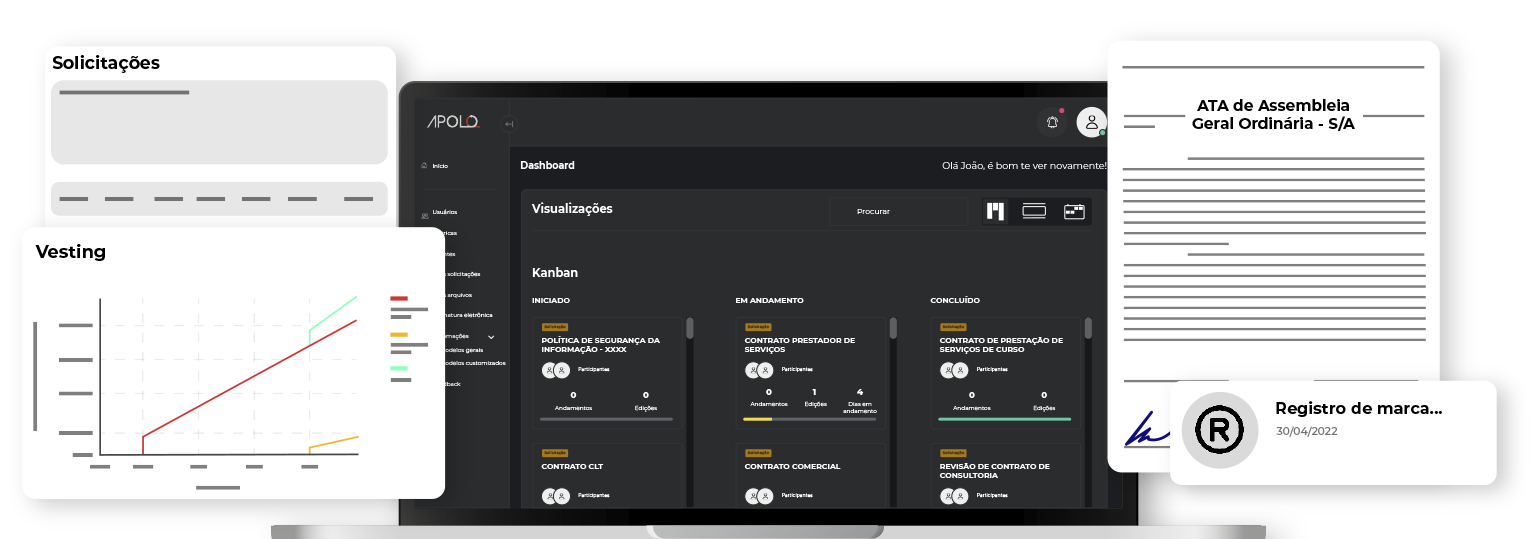Click the registered trademark icon on card

1219,431
